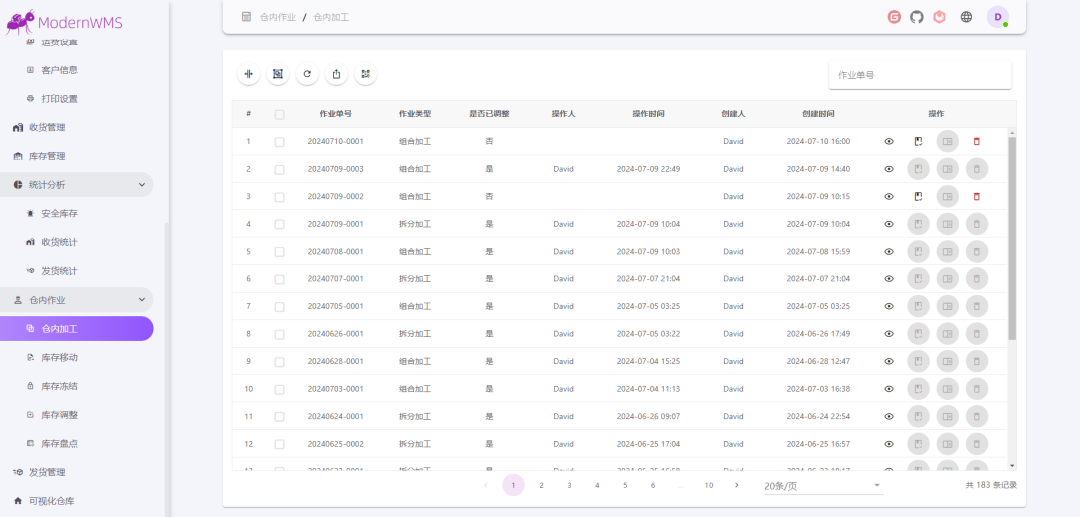Viewport: 1080px width, 517px height.
Task: Open the Gitee icon in the header
Action: coord(894,17)
